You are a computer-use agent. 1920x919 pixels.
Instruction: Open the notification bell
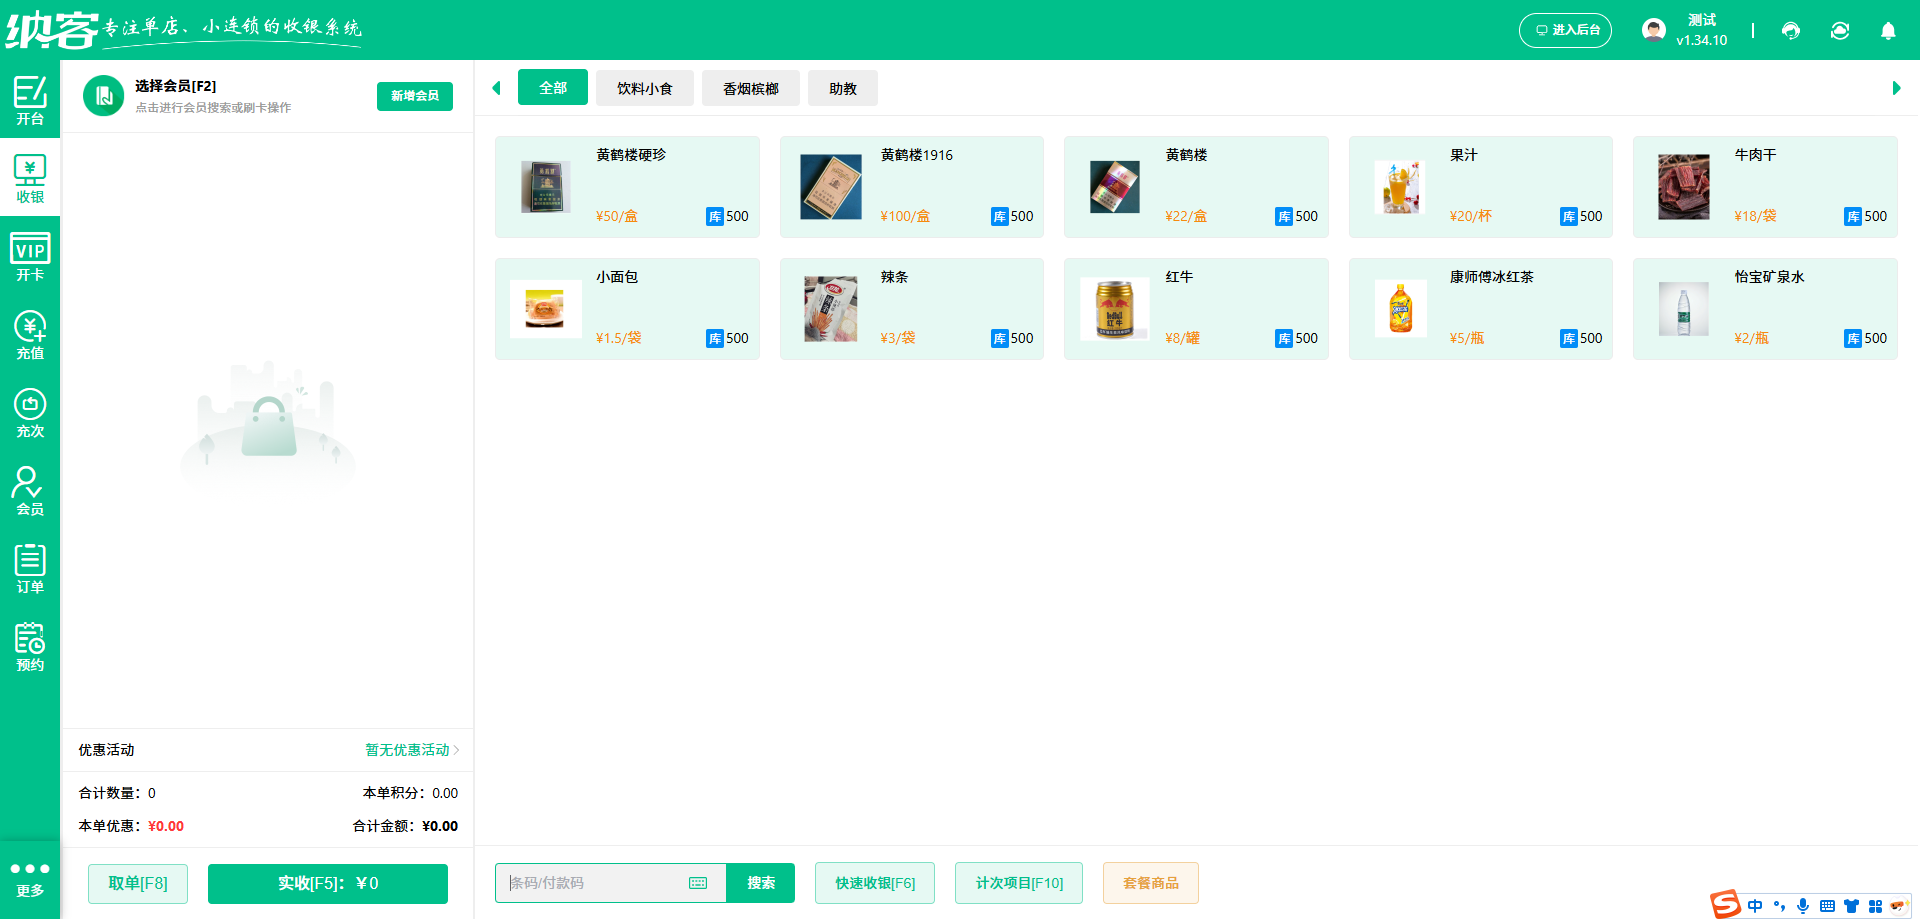[x=1888, y=31]
